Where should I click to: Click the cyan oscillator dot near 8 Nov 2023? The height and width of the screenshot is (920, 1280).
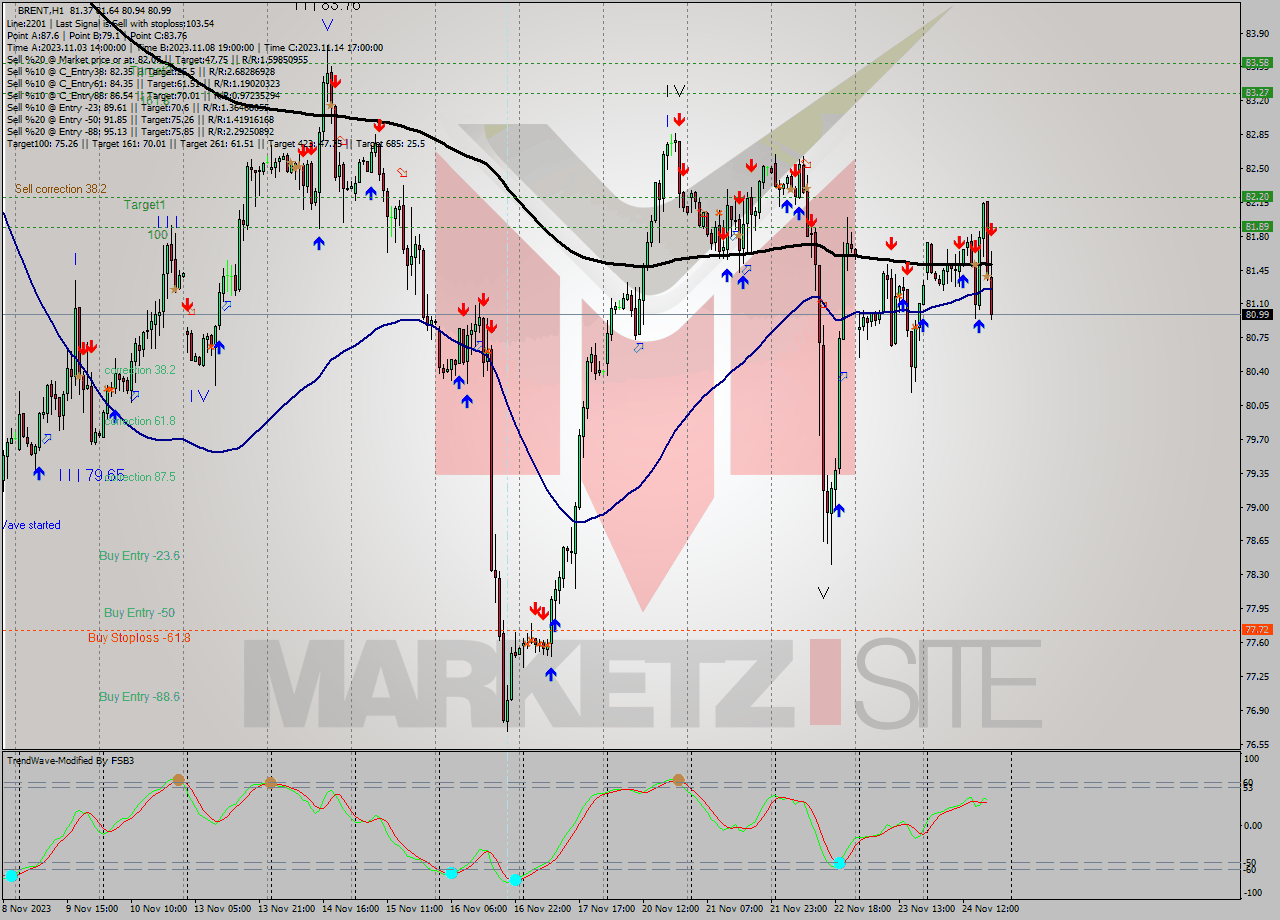click(x=11, y=875)
